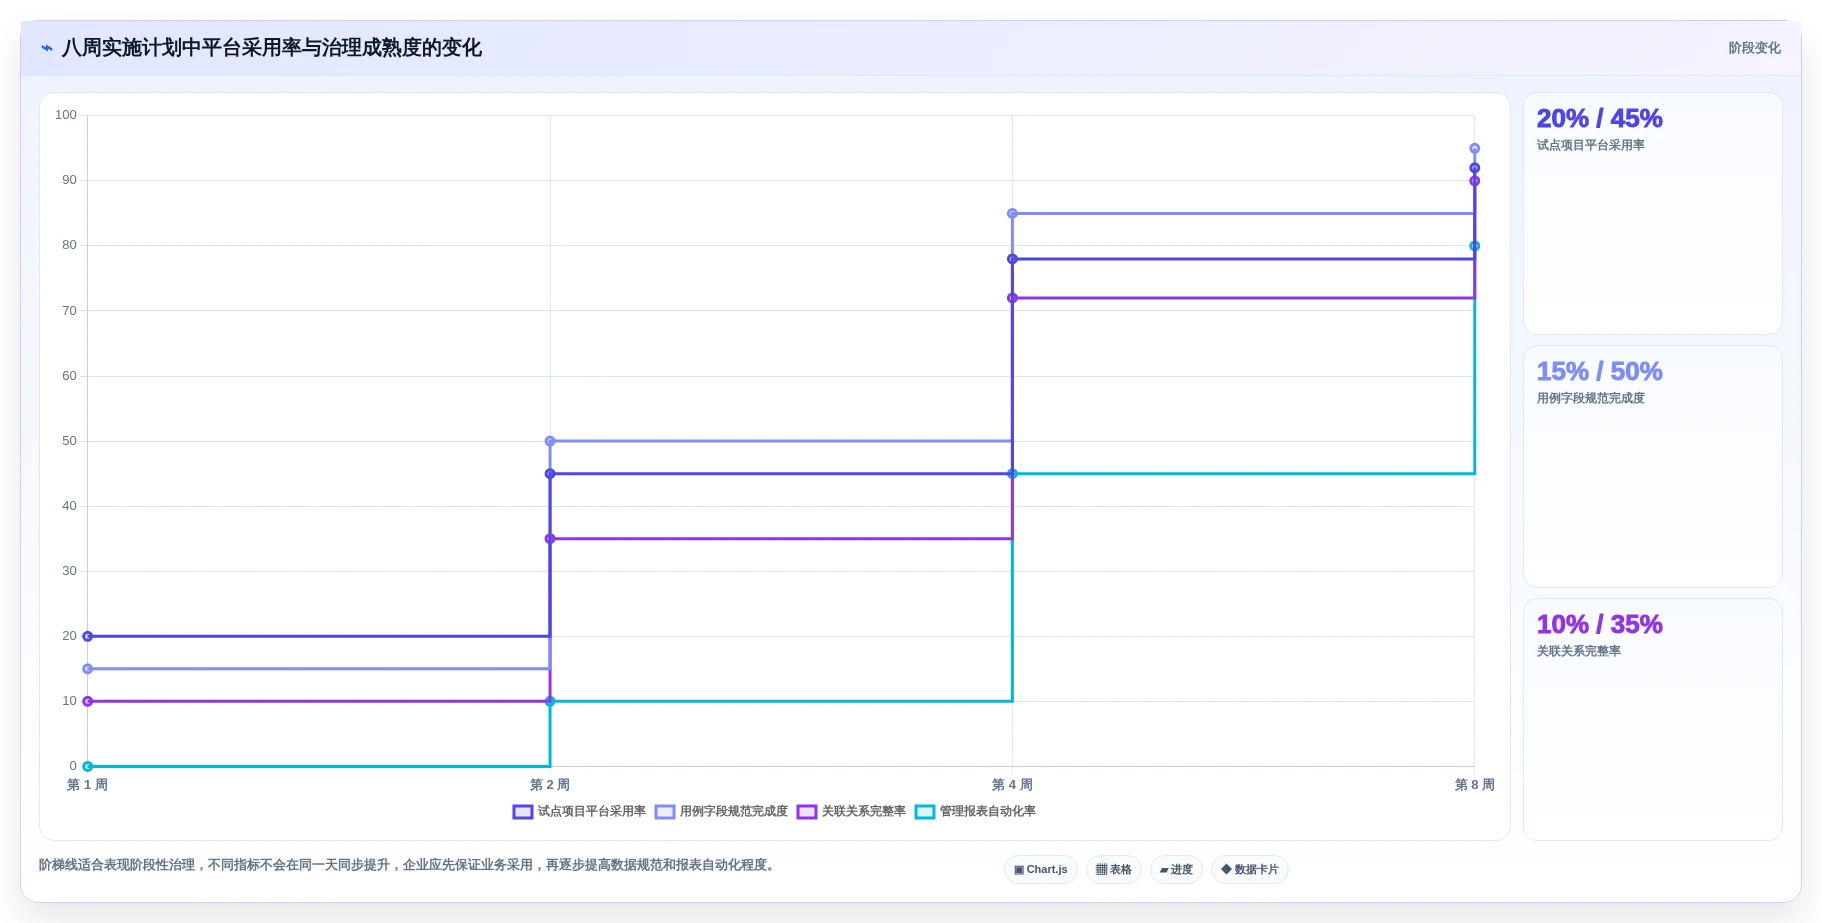Screen dimensions: 1822x923
Task: Click the 第 2 周 axis label
Action: 550,785
